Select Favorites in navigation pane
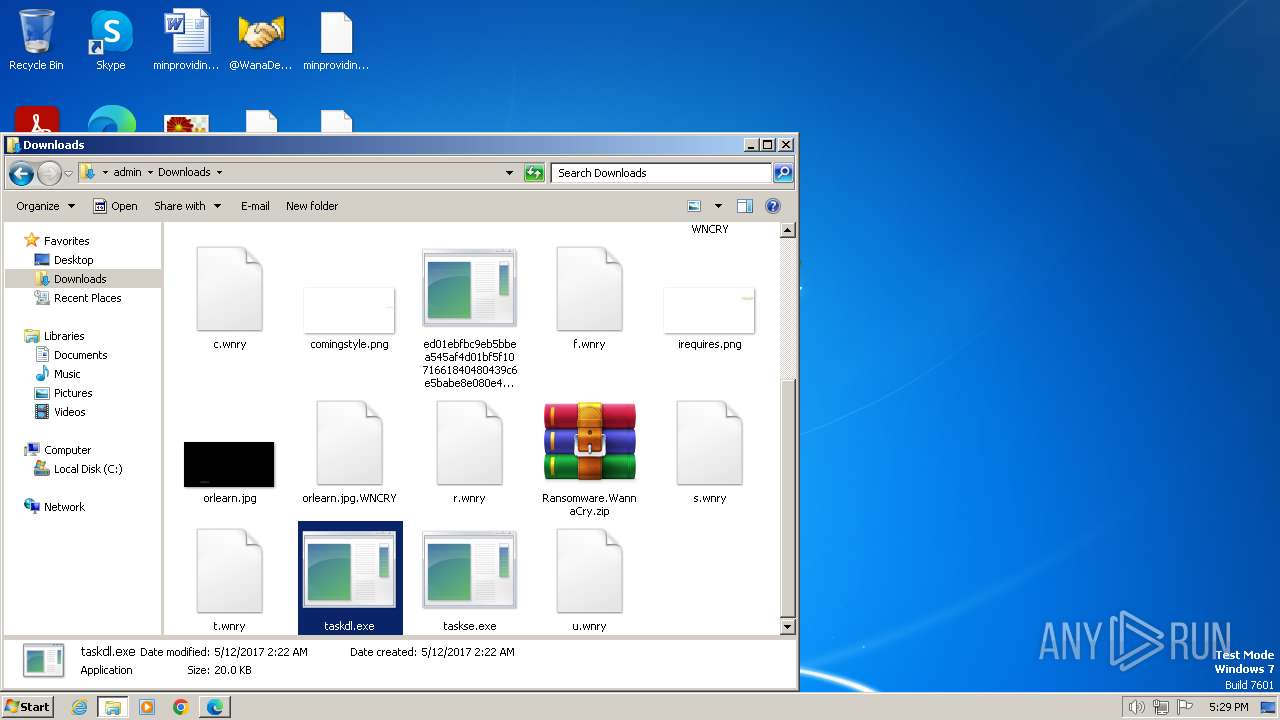Viewport: 1280px width, 720px height. [x=66, y=241]
